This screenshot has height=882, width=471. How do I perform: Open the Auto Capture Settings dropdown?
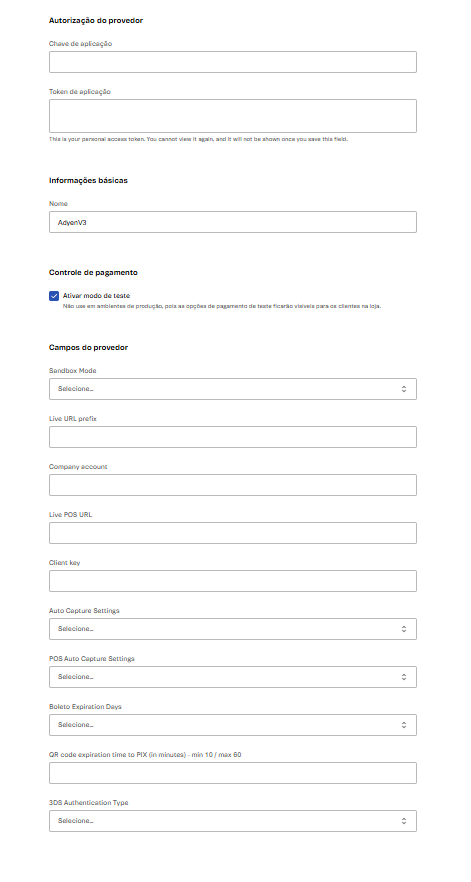[232, 629]
